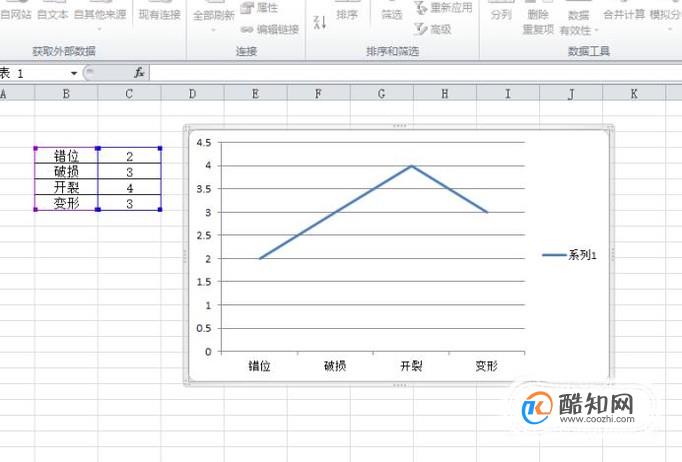Select column K header

pyautogui.click(x=634, y=94)
